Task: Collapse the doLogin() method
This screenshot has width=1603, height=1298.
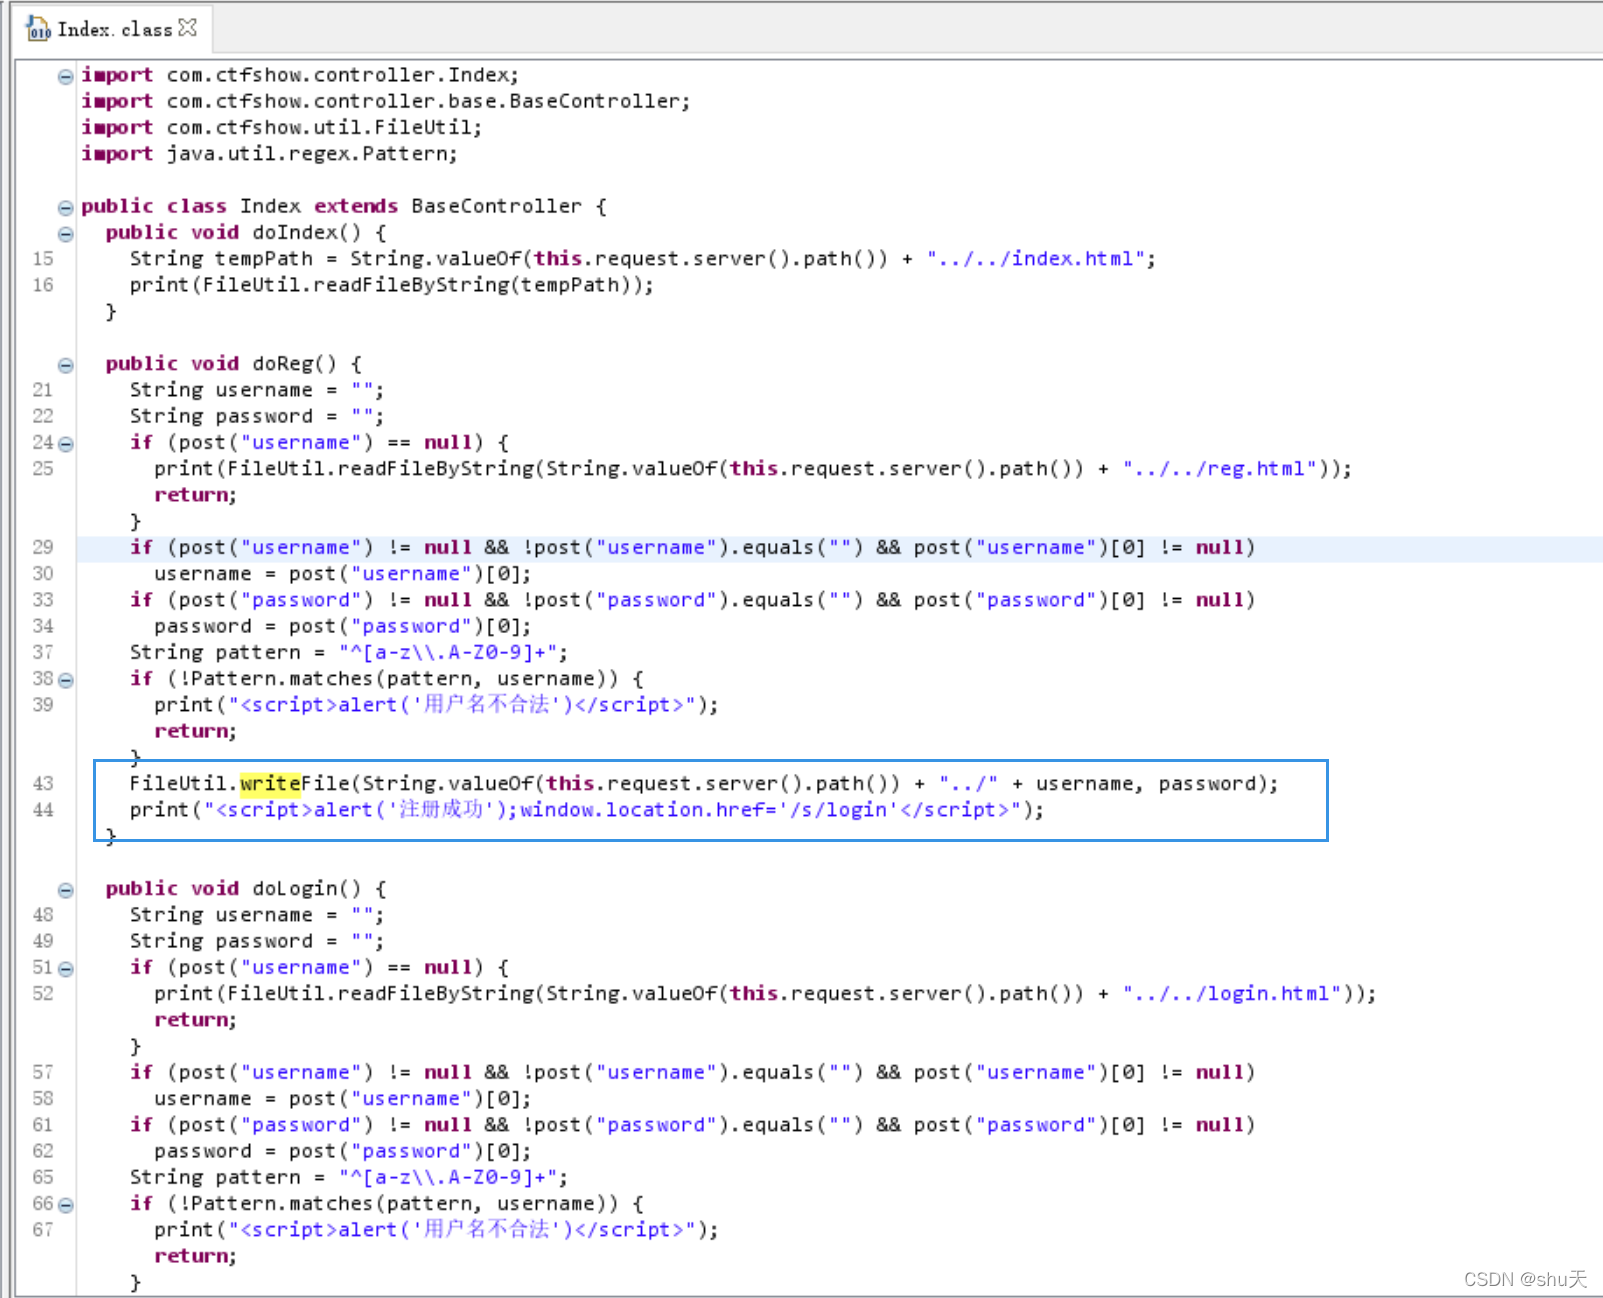Action: tap(65, 890)
